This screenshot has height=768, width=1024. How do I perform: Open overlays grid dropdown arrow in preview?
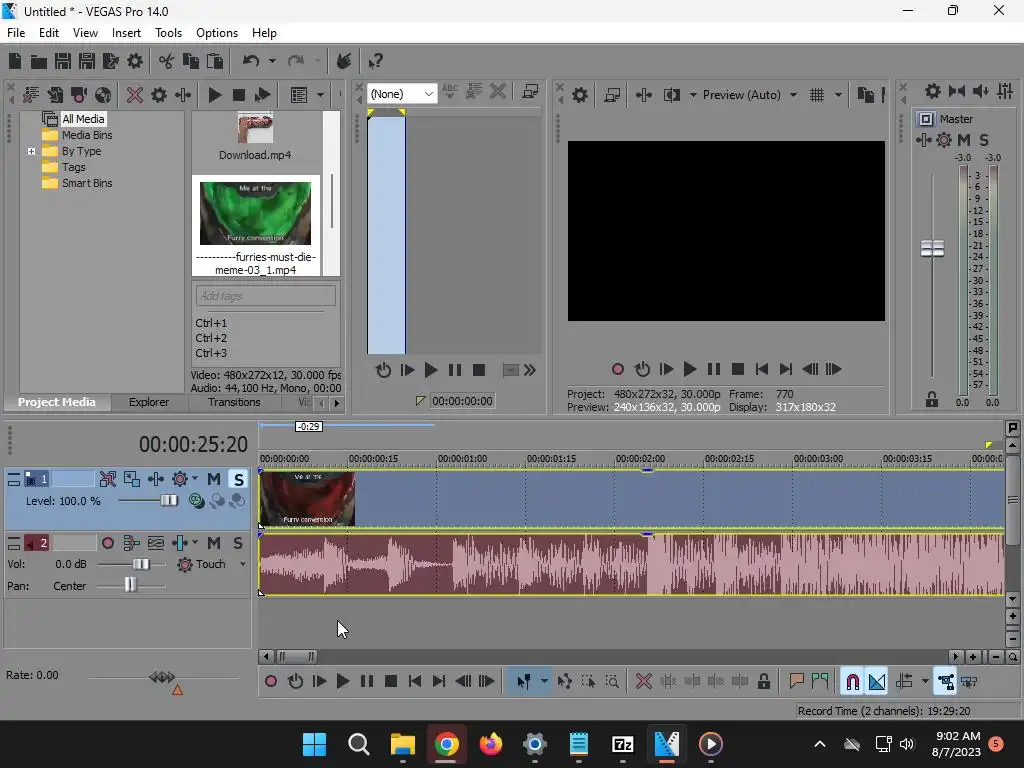[x=839, y=95]
